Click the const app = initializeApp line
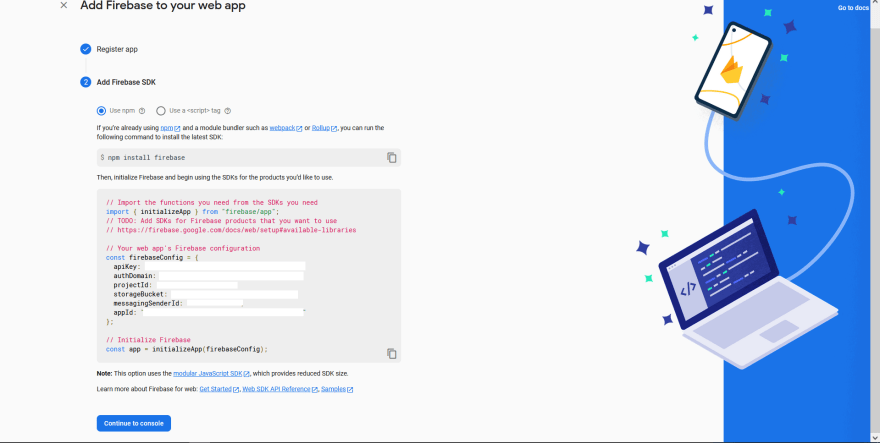 coord(187,349)
